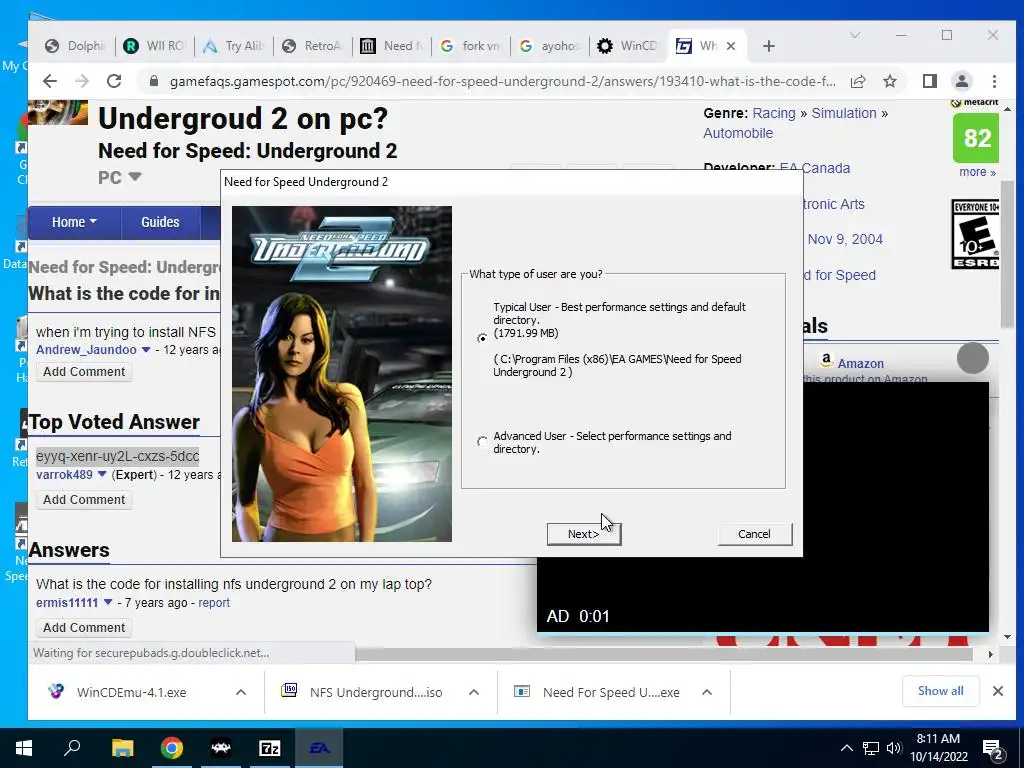Cancel the Need for Speed installer
Viewport: 1024px width, 768px height.
coord(754,534)
